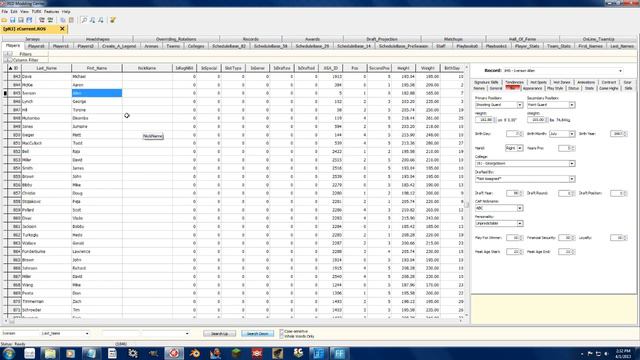Open the Hot Spots tab in record panel
The height and width of the screenshot is (360, 640).
538,82
